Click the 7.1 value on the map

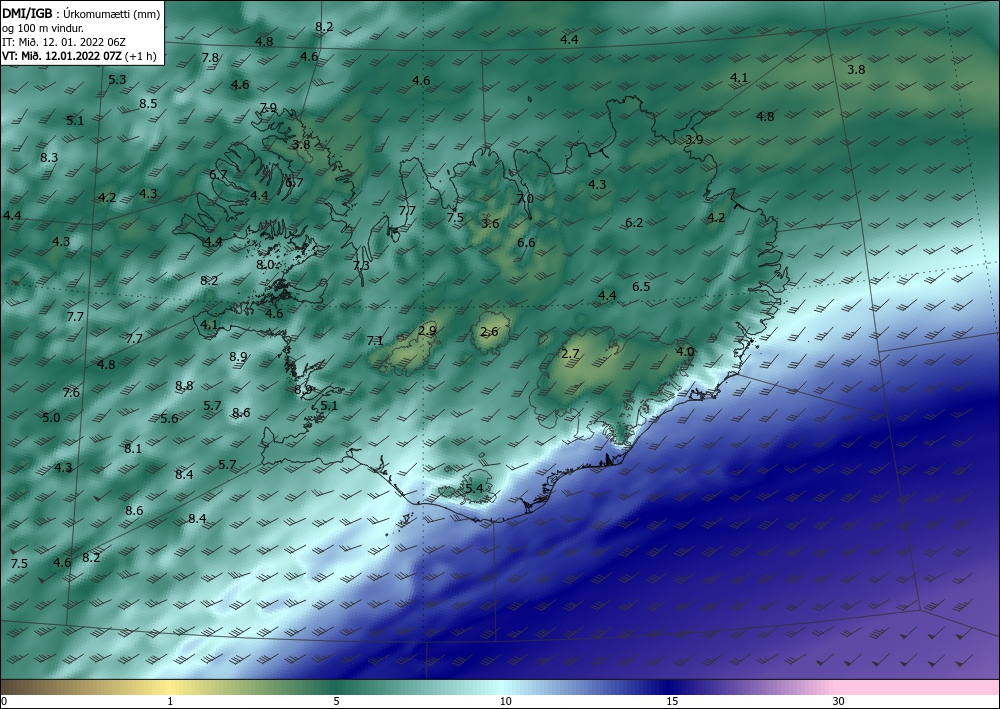375,340
